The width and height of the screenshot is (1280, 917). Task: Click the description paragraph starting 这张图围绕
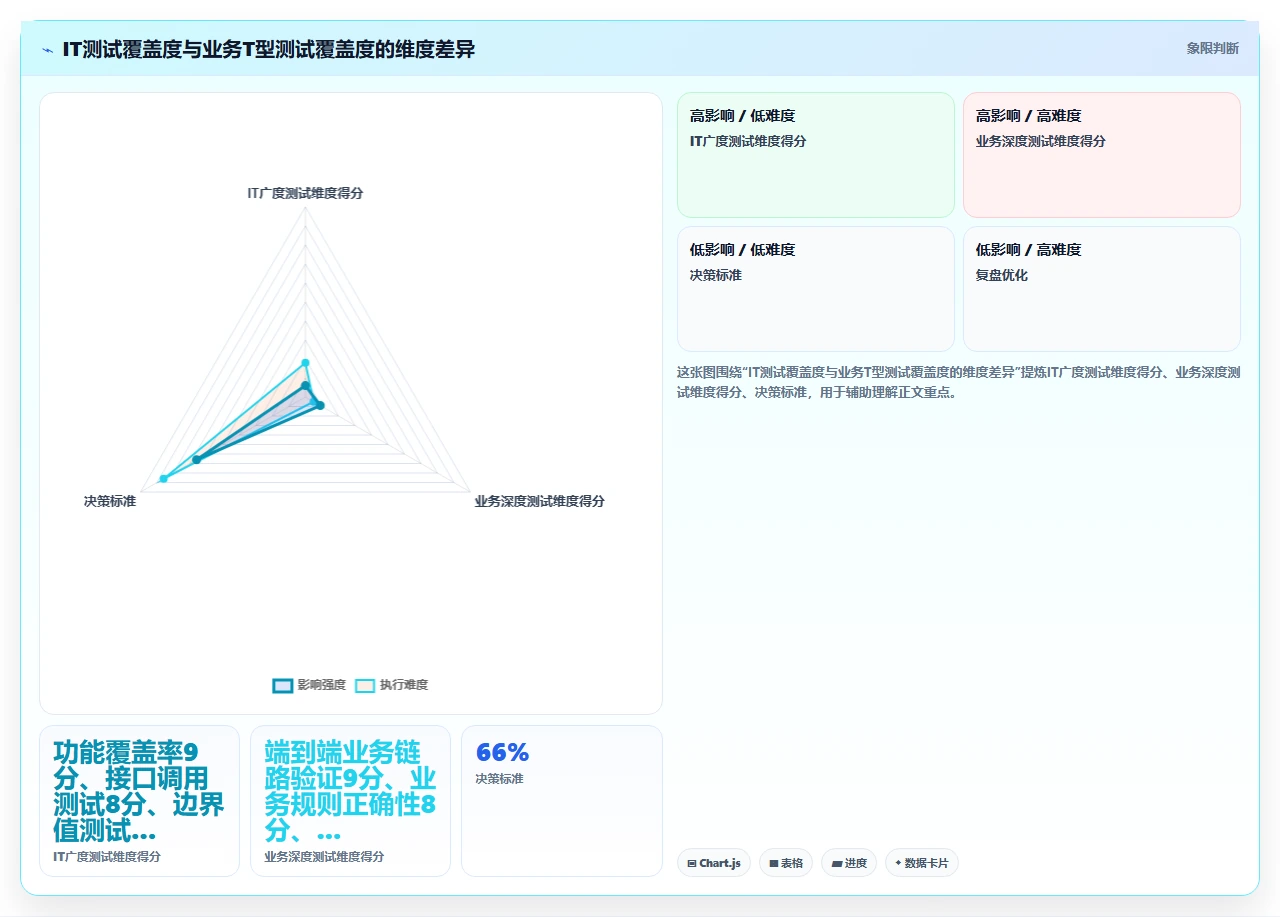[x=959, y=382]
